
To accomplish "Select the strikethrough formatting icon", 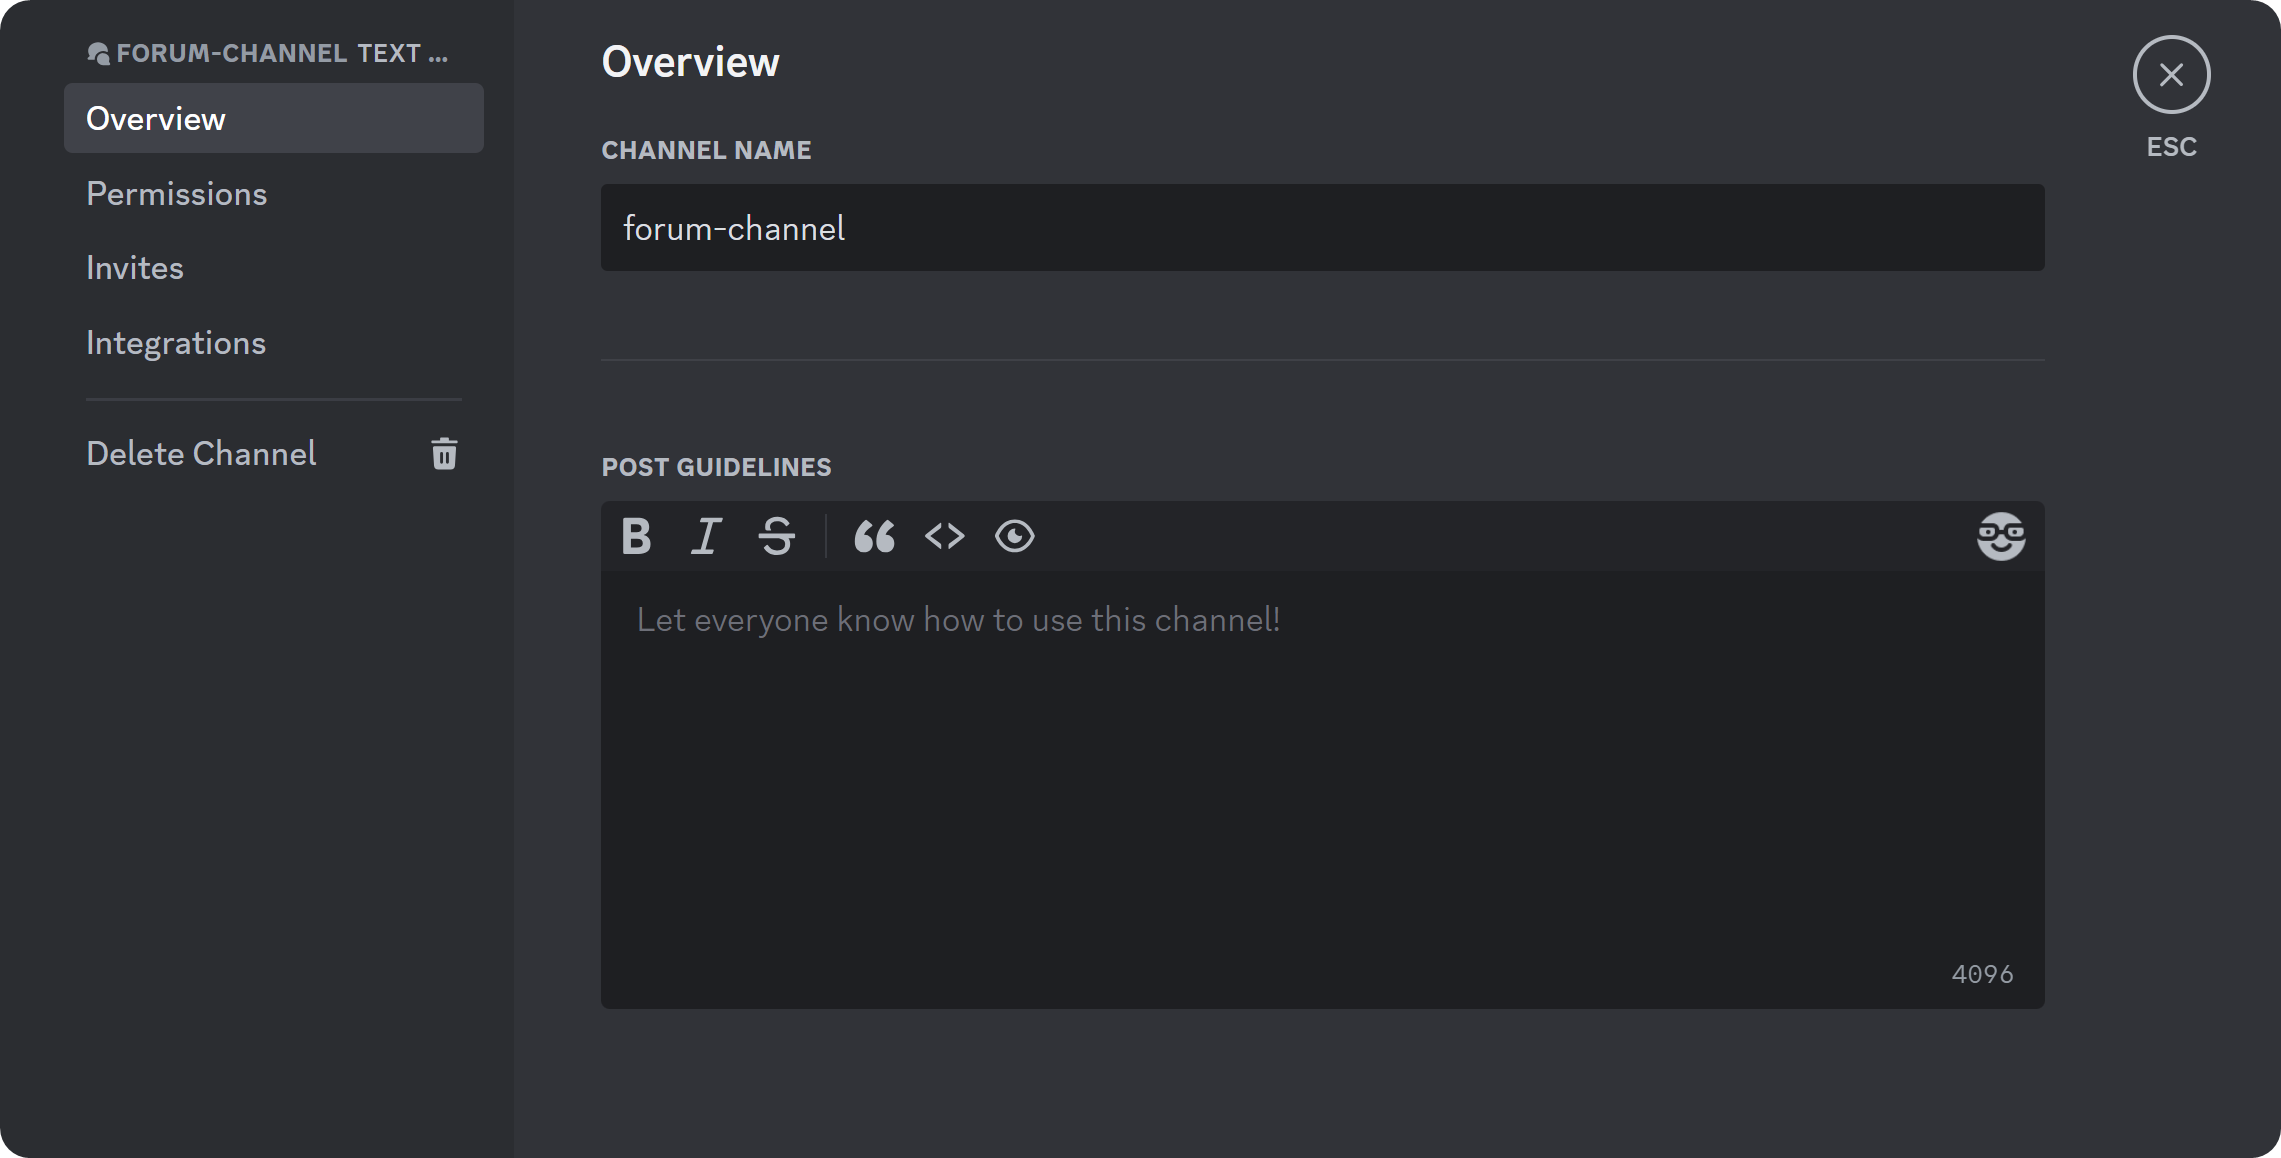I will tap(776, 536).
